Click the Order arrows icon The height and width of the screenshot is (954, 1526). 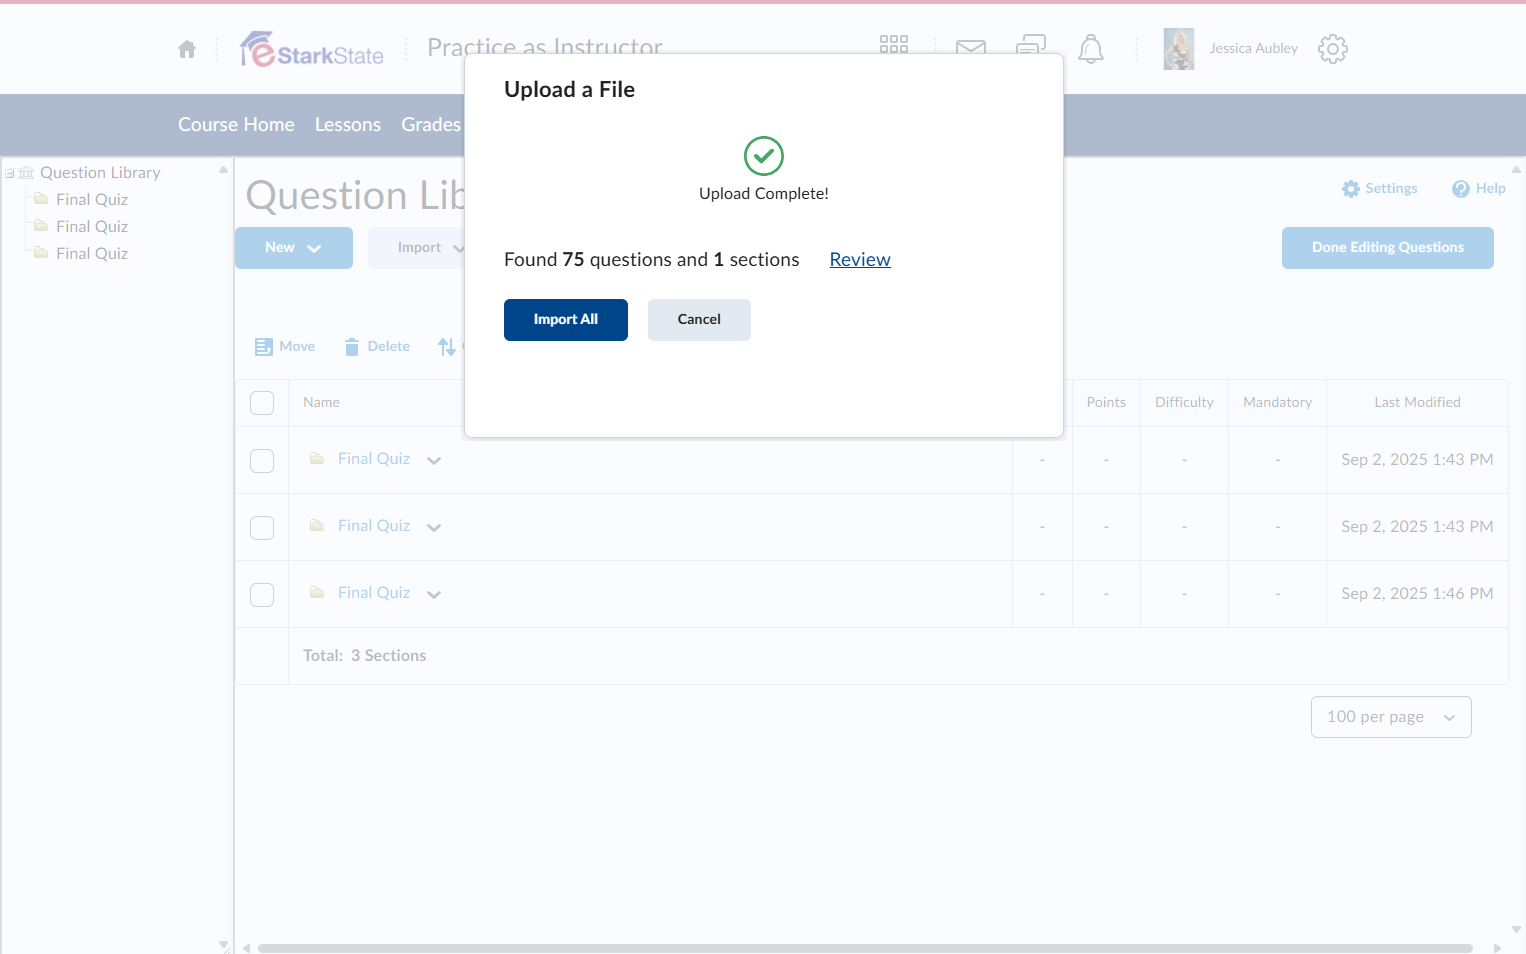(447, 347)
